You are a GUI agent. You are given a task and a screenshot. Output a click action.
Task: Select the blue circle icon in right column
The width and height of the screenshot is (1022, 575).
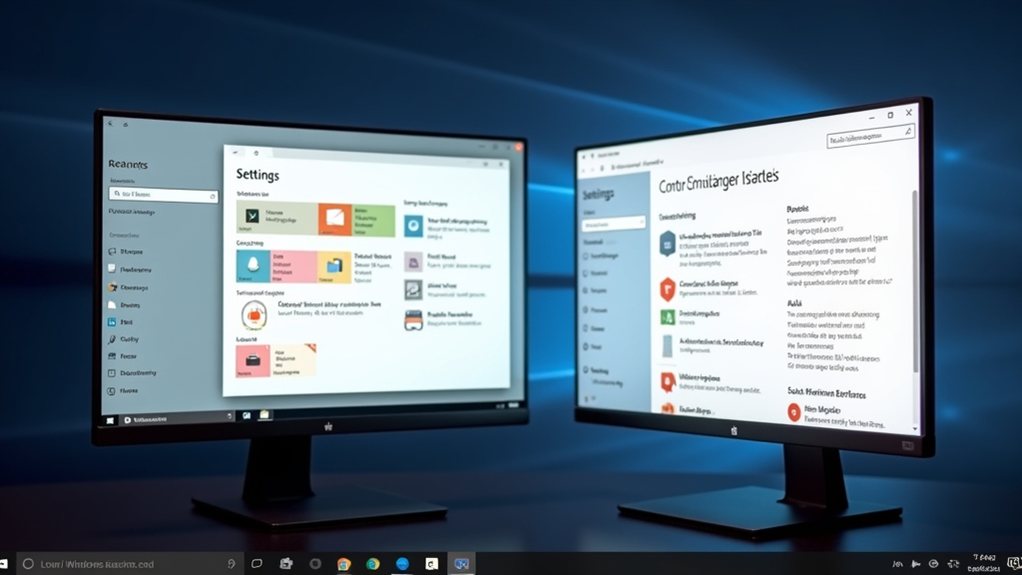[414, 226]
